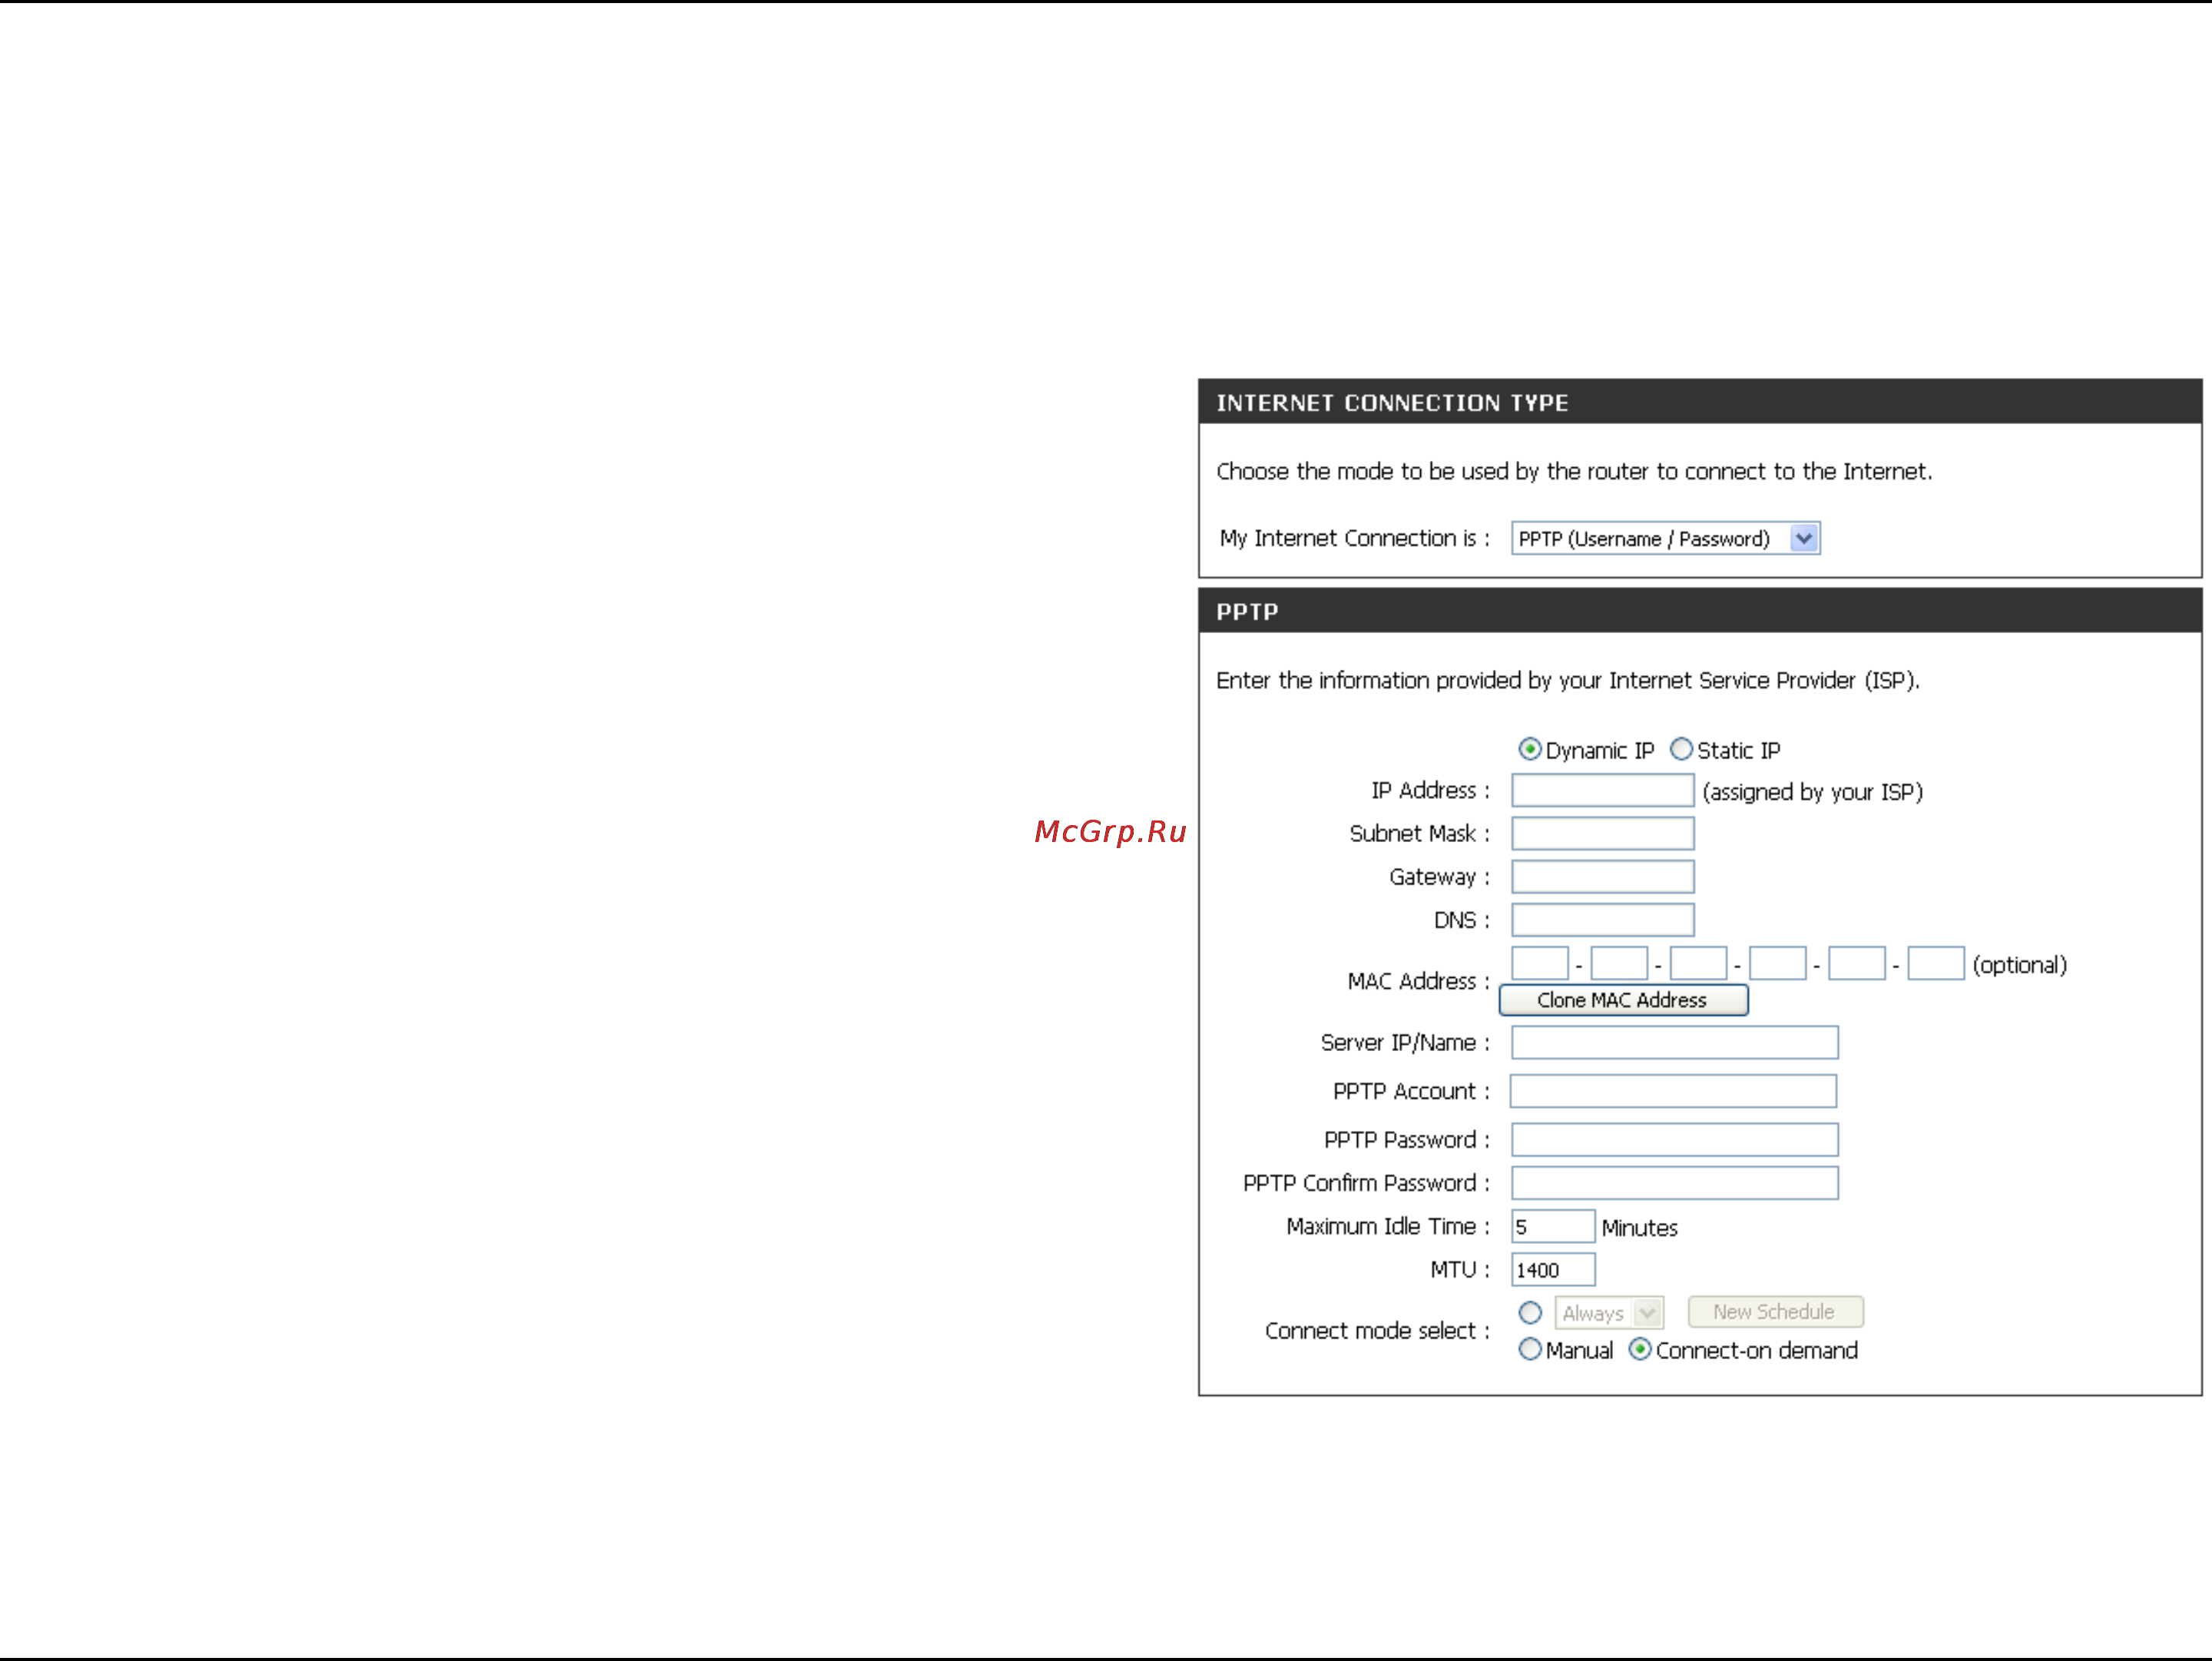Screen dimensions: 2212x1661
Task: Click the PPTP Confirm Password field
Action: coord(1674,1182)
